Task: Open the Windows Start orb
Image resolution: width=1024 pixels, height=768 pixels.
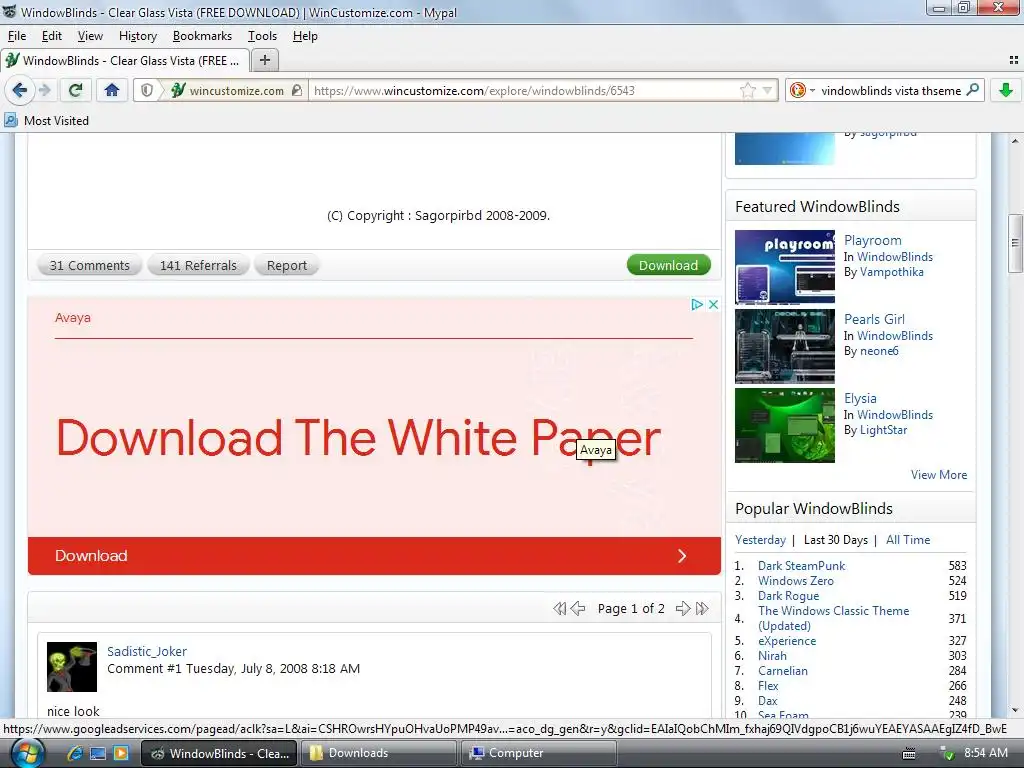Action: click(x=27, y=753)
